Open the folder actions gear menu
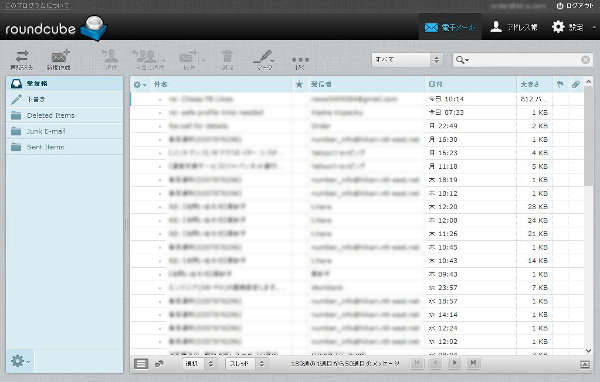This screenshot has width=600, height=382. point(20,361)
